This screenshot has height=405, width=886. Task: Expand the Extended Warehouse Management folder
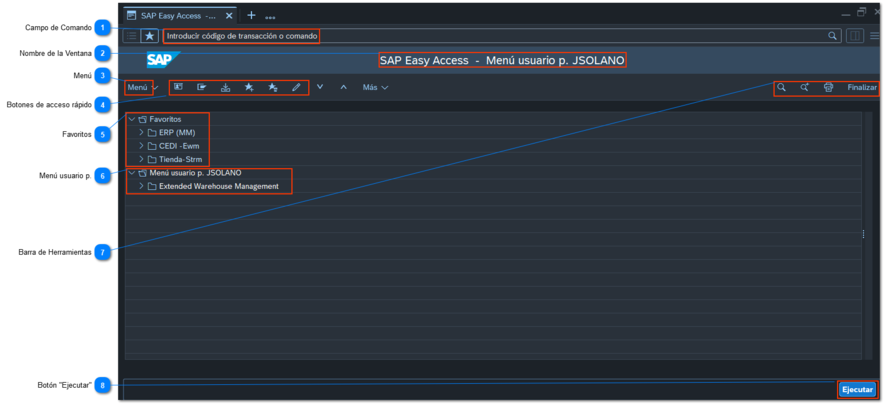pos(141,186)
